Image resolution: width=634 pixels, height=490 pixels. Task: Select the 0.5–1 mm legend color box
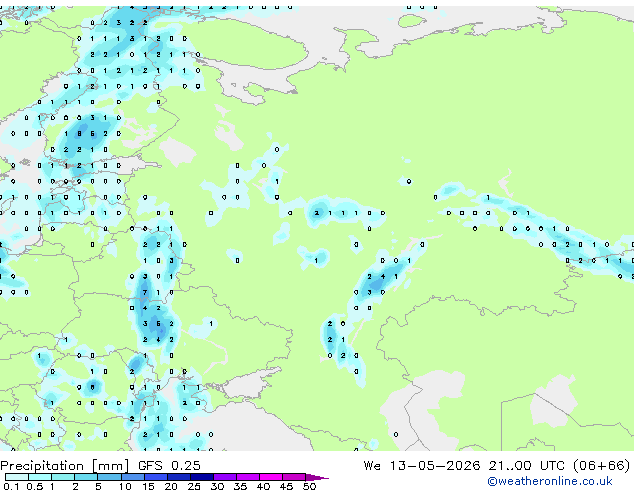[40, 477]
